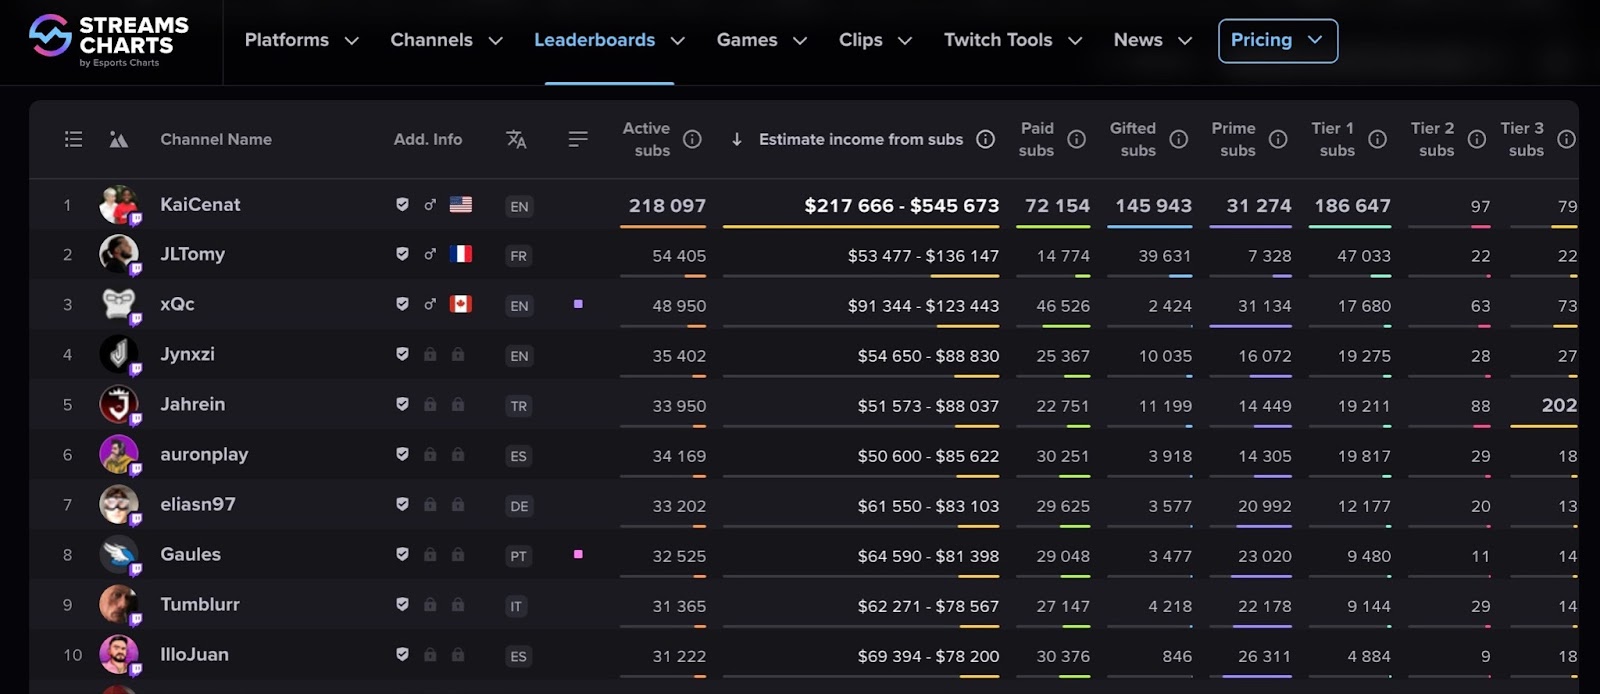
Task: Open Jahrein's channel avatar
Action: pyautogui.click(x=119, y=405)
